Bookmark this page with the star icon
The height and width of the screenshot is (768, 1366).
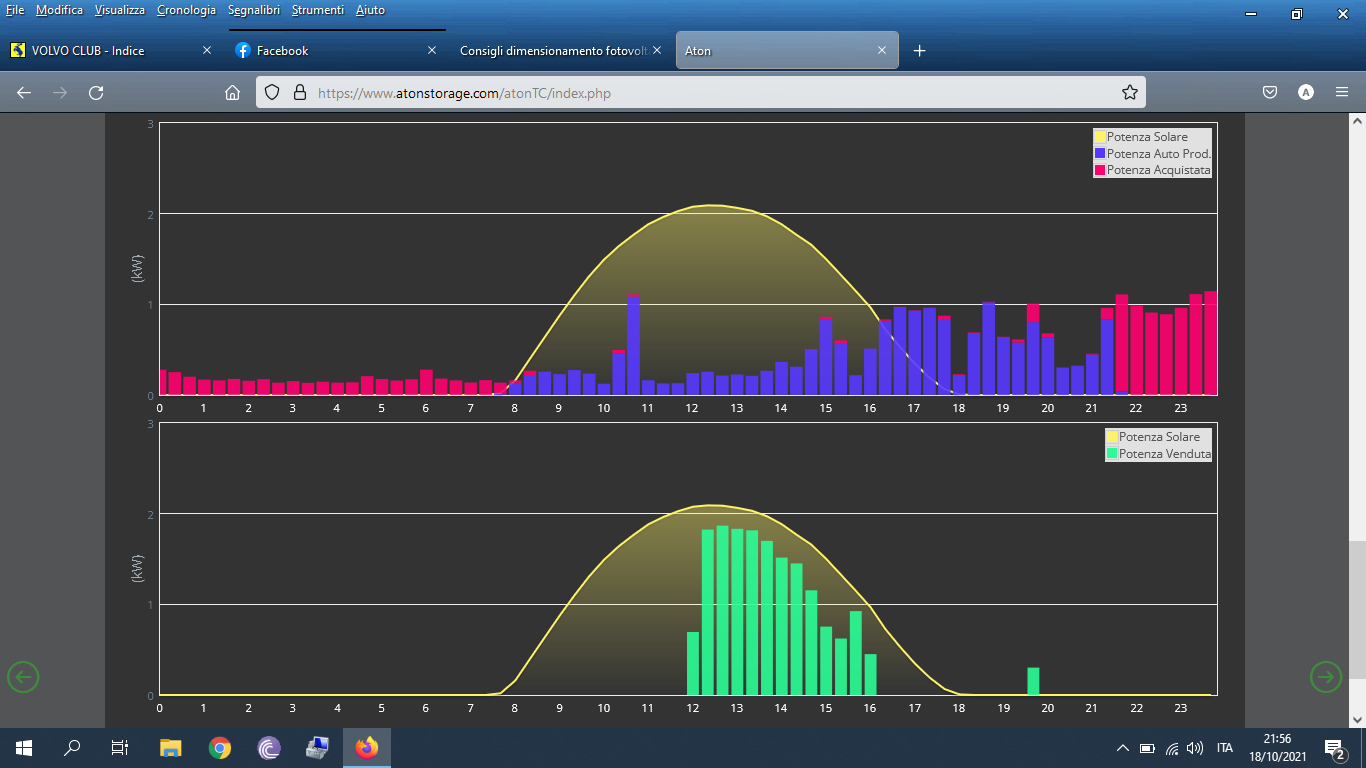(1130, 93)
